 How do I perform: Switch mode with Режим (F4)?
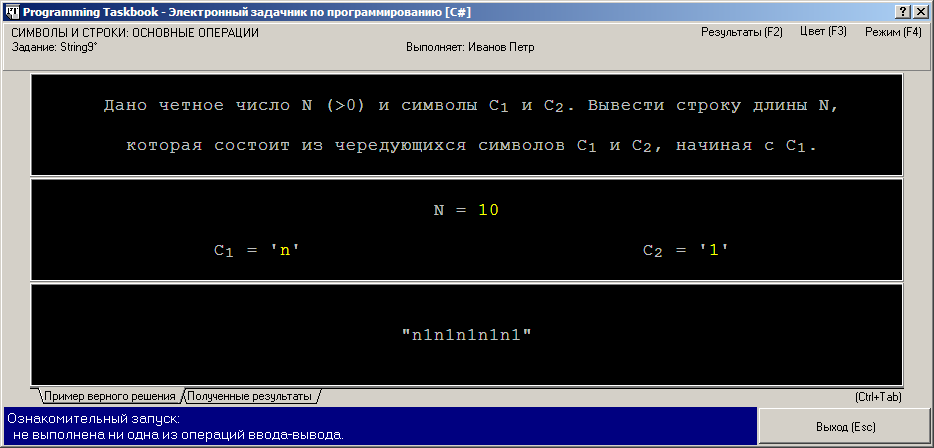pyautogui.click(x=892, y=32)
